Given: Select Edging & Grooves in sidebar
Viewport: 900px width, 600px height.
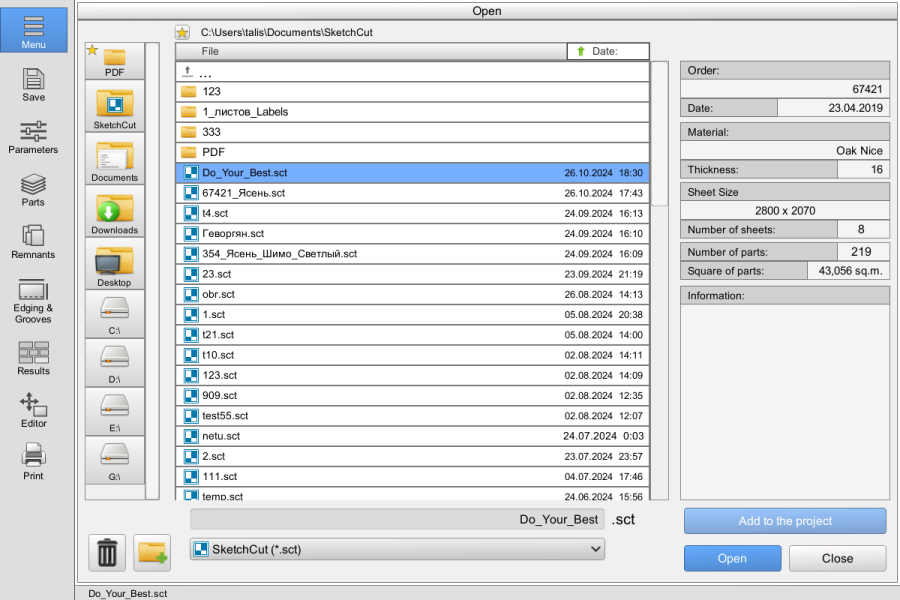Looking at the screenshot, I should point(33,302).
